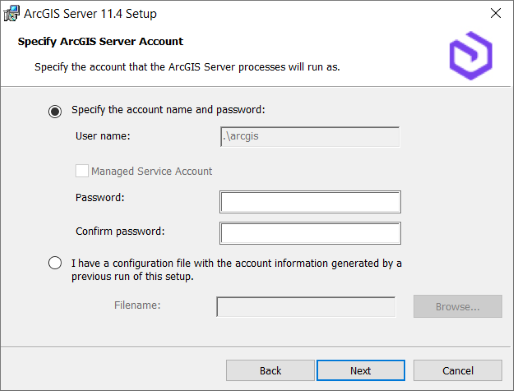The height and width of the screenshot is (391, 514).
Task: Close the ArcGIS Server Setup window
Action: [x=496, y=13]
